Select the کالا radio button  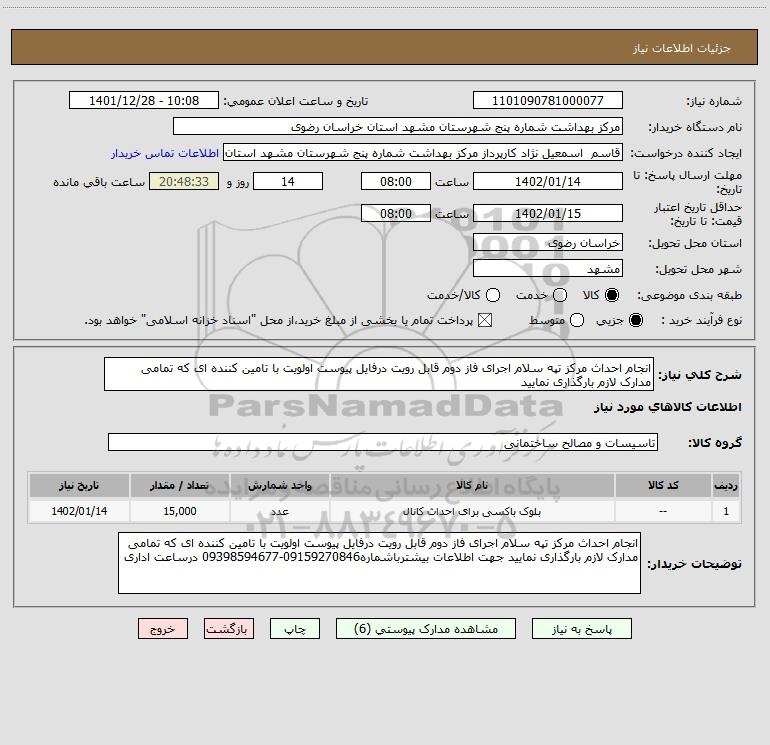pyautogui.click(x=612, y=295)
